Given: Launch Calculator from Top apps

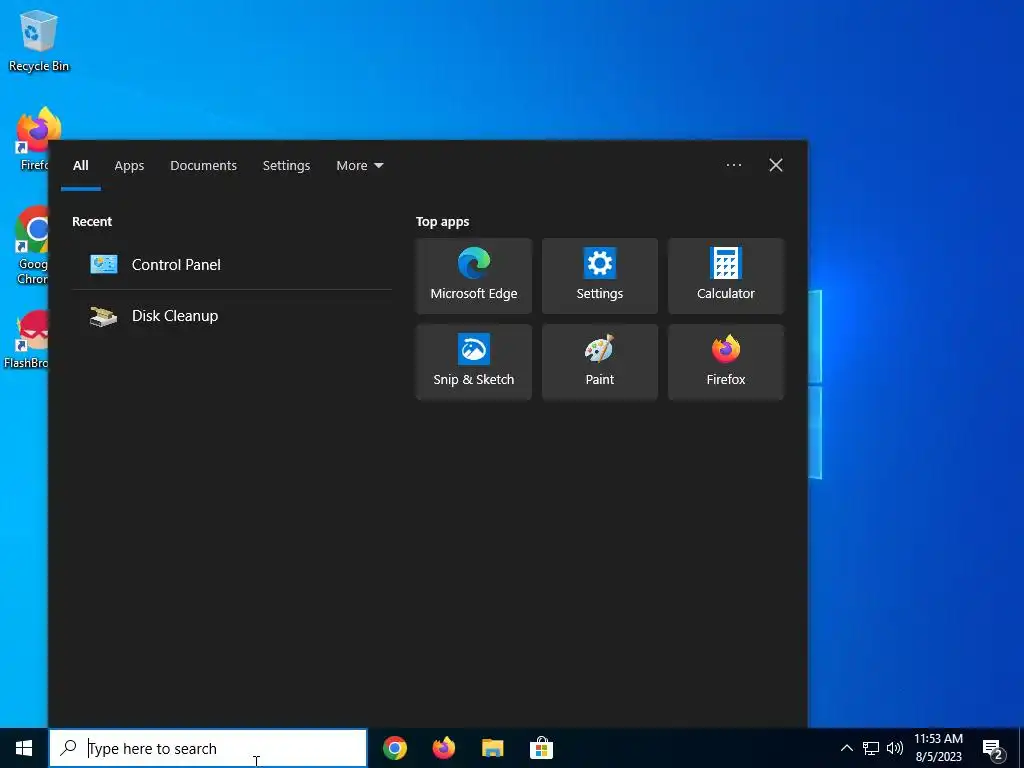Looking at the screenshot, I should [726, 276].
